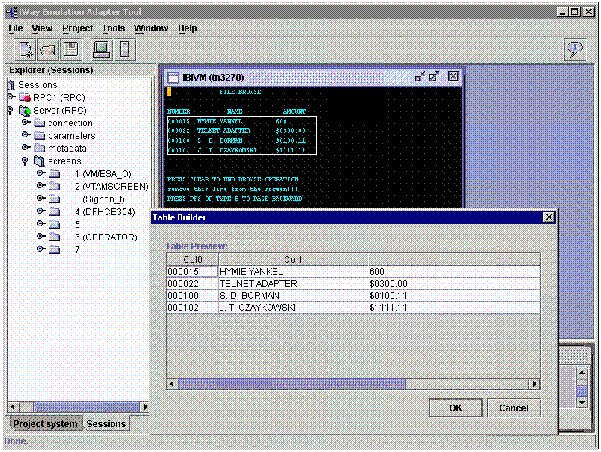Click the floppy-disk save toolbar icon

point(71,50)
